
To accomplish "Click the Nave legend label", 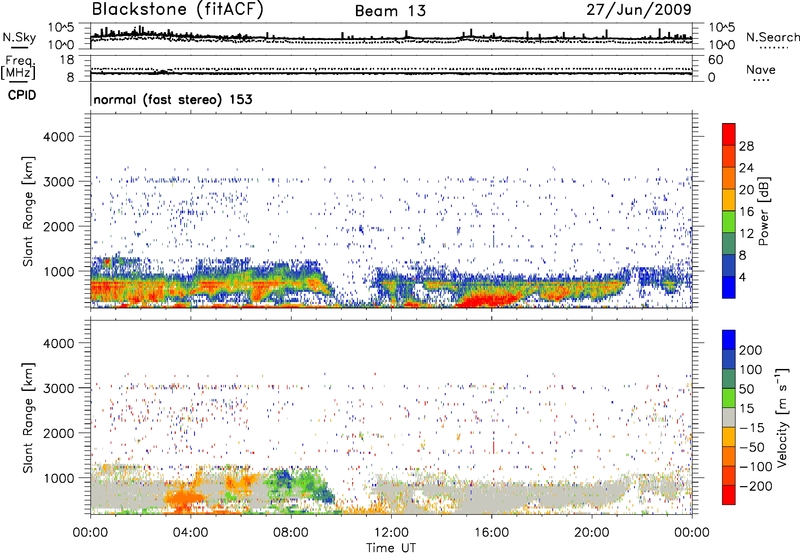I will (x=761, y=69).
